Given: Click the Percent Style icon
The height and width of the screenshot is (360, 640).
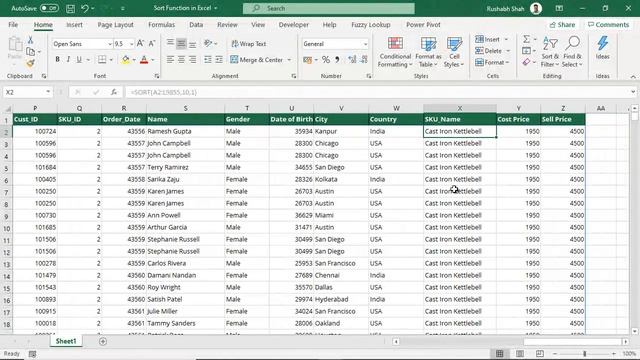Looking at the screenshot, I should pyautogui.click(x=326, y=60).
